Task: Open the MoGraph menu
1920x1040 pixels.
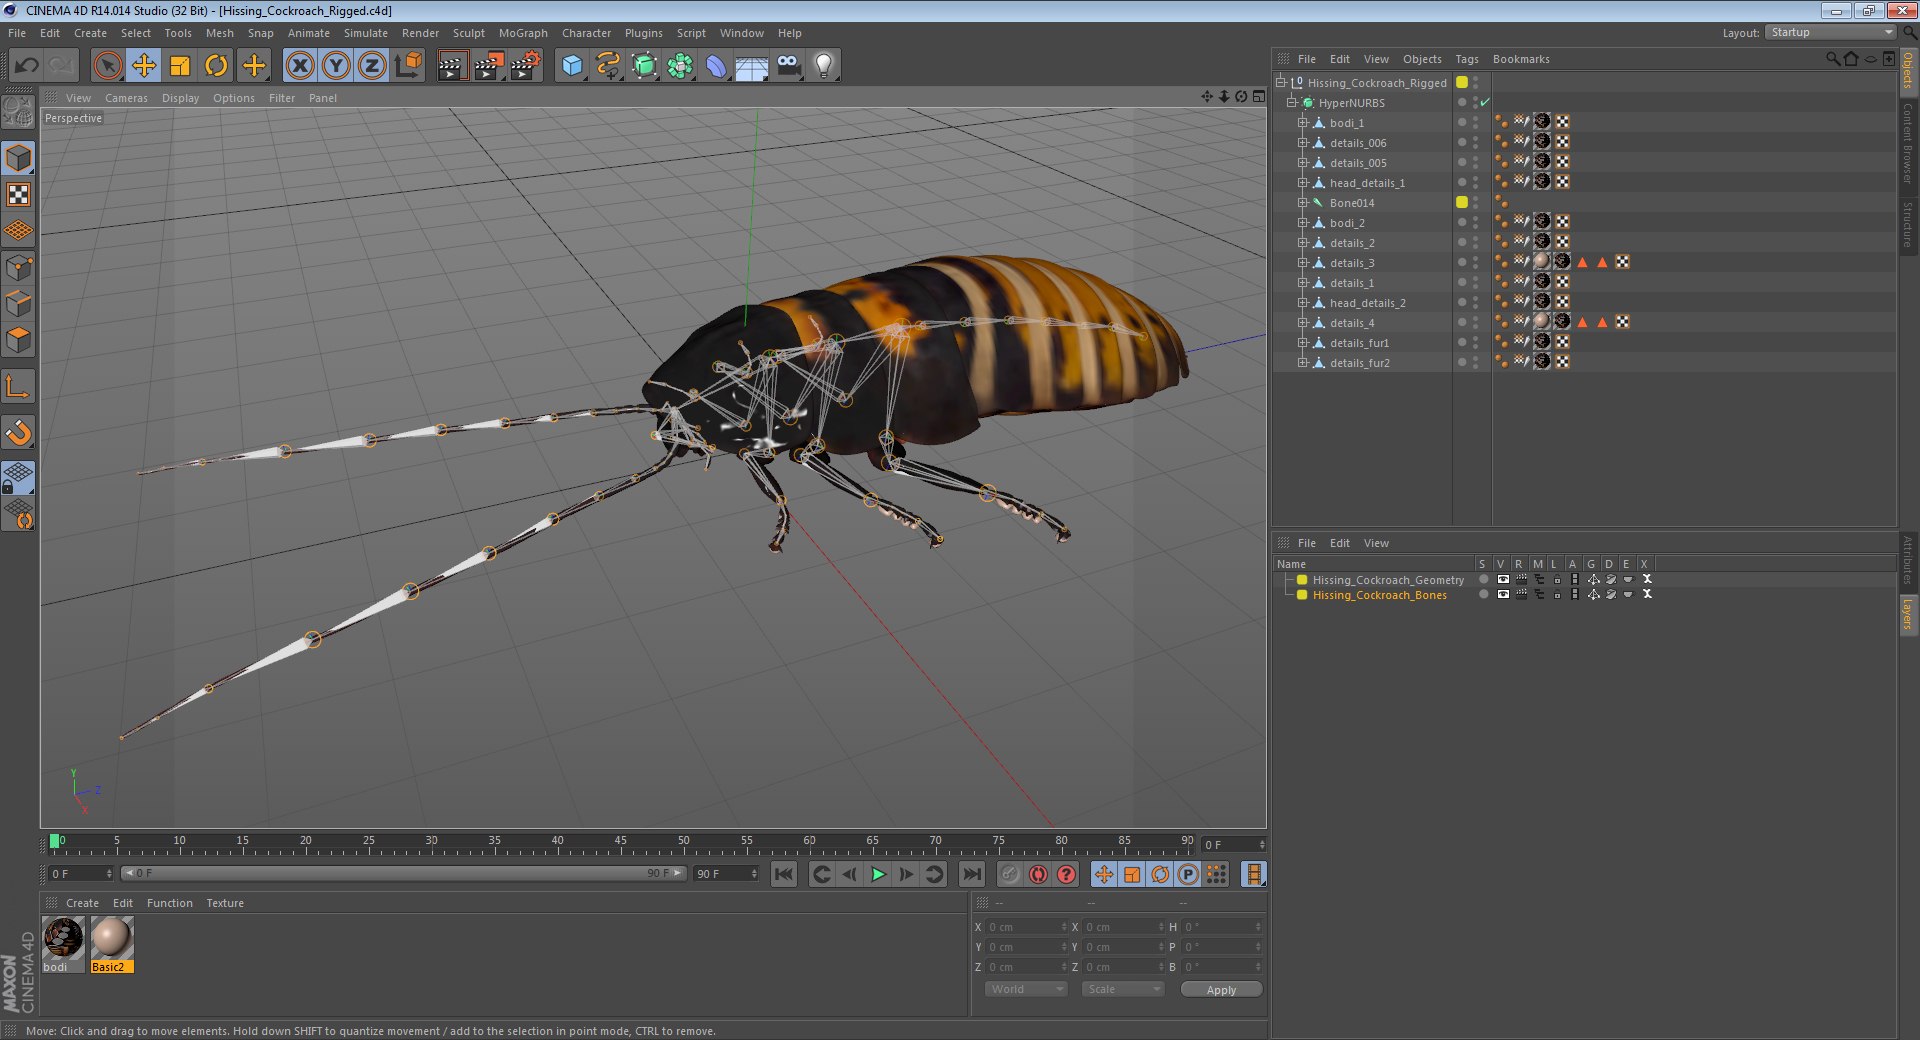Action: coord(523,33)
